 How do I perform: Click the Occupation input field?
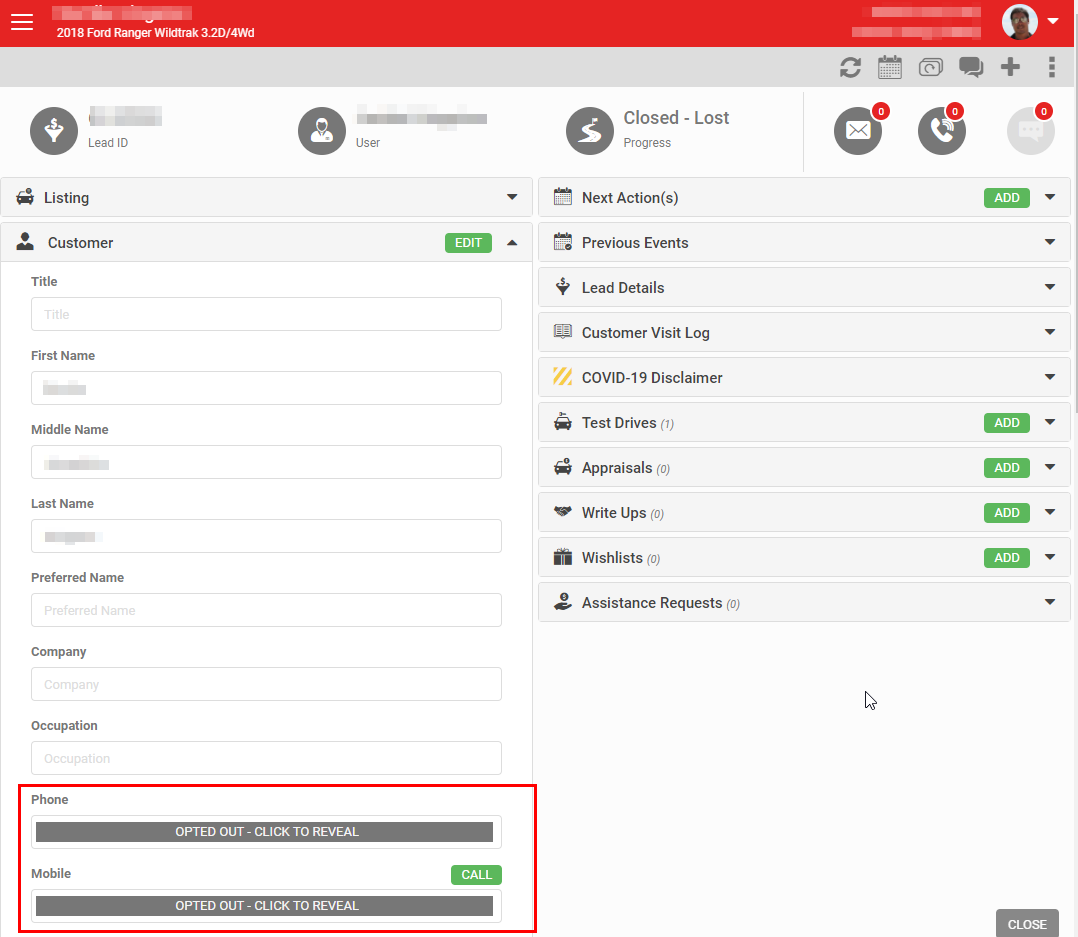tap(266, 758)
